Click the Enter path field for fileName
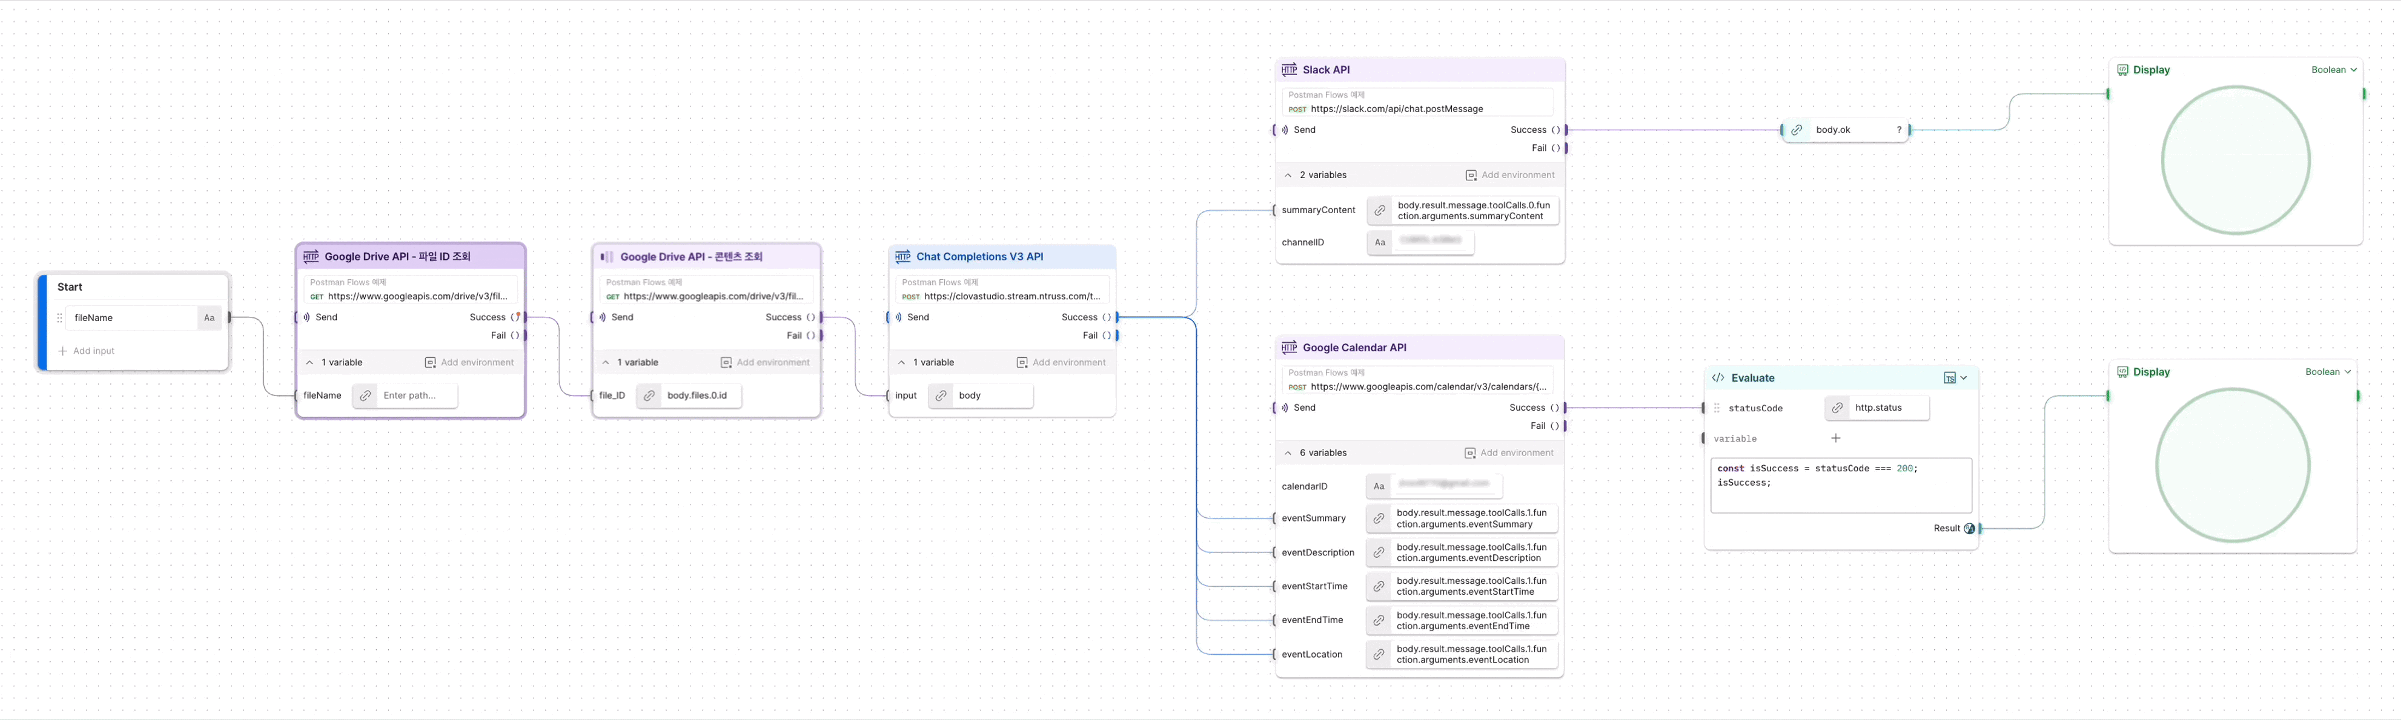This screenshot has width=2401, height=720. tap(417, 396)
